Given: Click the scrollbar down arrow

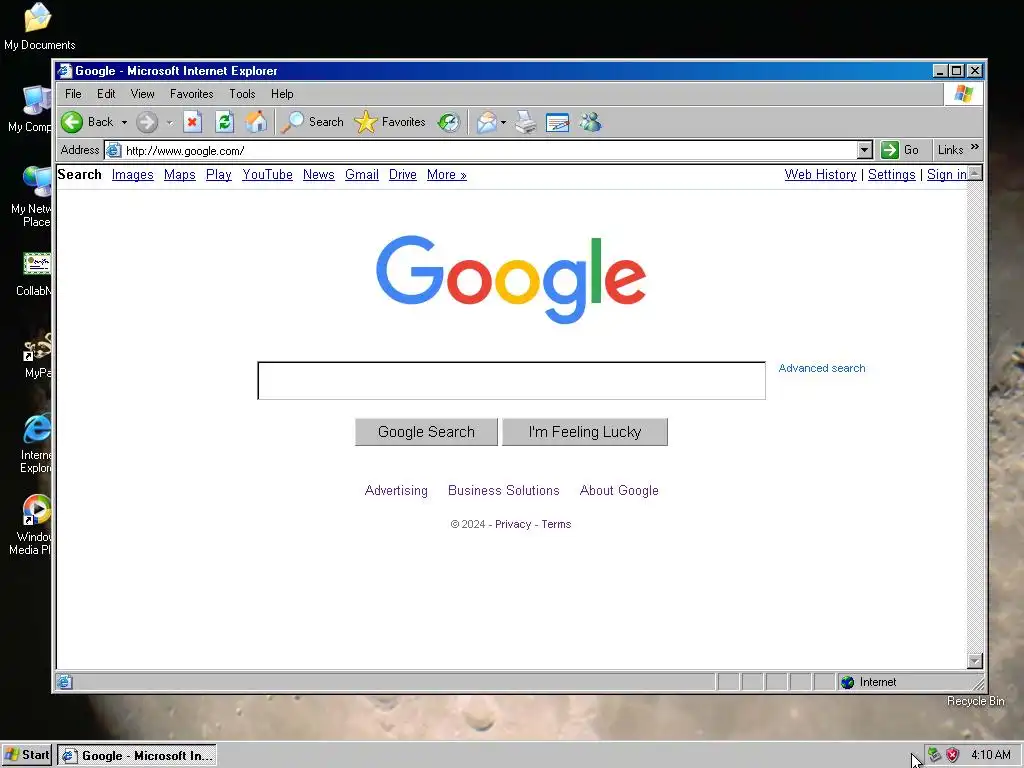Looking at the screenshot, I should click(975, 661).
